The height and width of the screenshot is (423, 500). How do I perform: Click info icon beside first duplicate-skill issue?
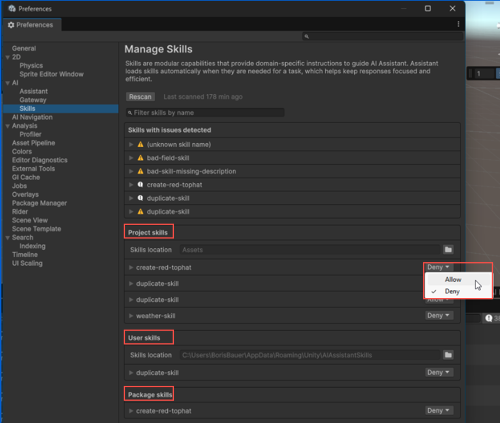[x=140, y=198]
